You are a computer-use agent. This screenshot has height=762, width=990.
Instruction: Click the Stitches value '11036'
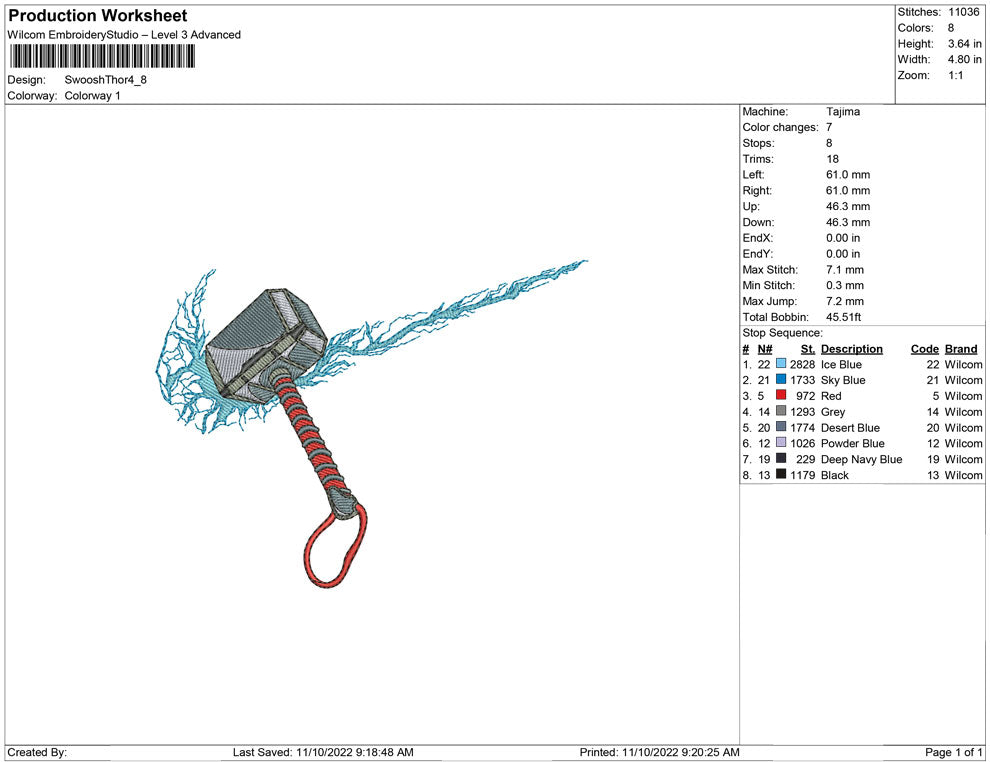pos(963,12)
